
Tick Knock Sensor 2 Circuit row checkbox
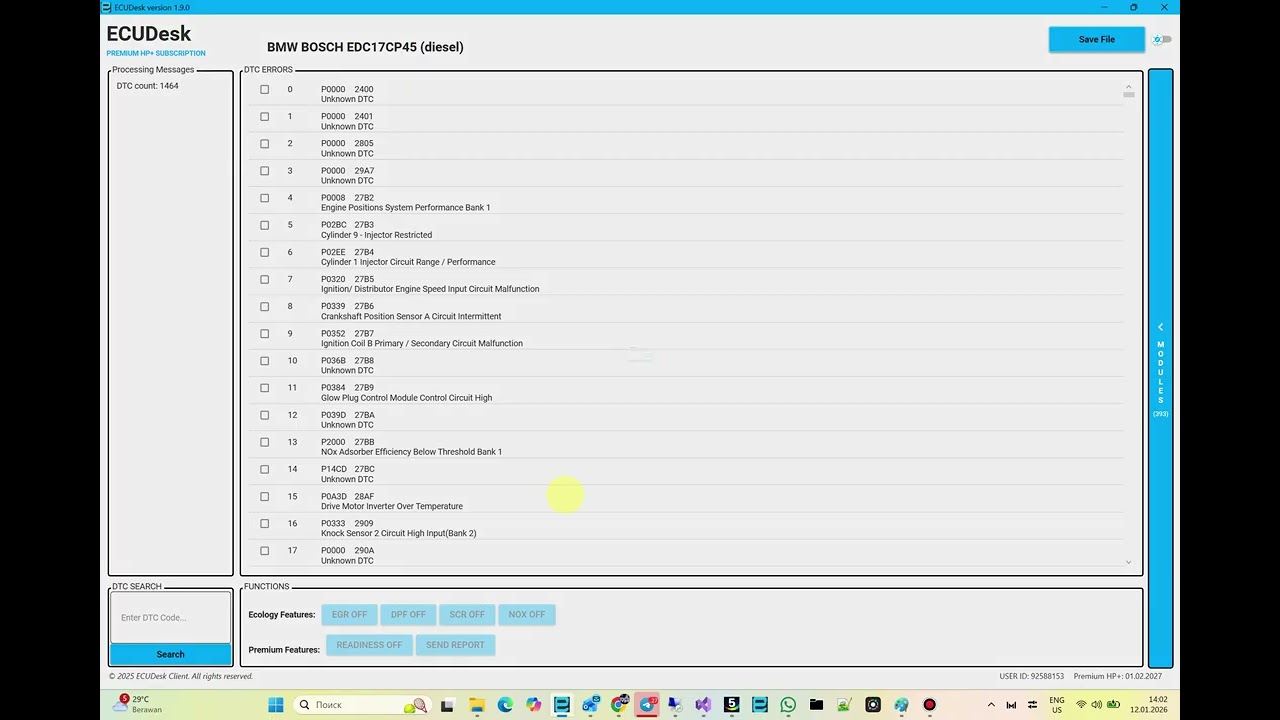click(x=265, y=523)
